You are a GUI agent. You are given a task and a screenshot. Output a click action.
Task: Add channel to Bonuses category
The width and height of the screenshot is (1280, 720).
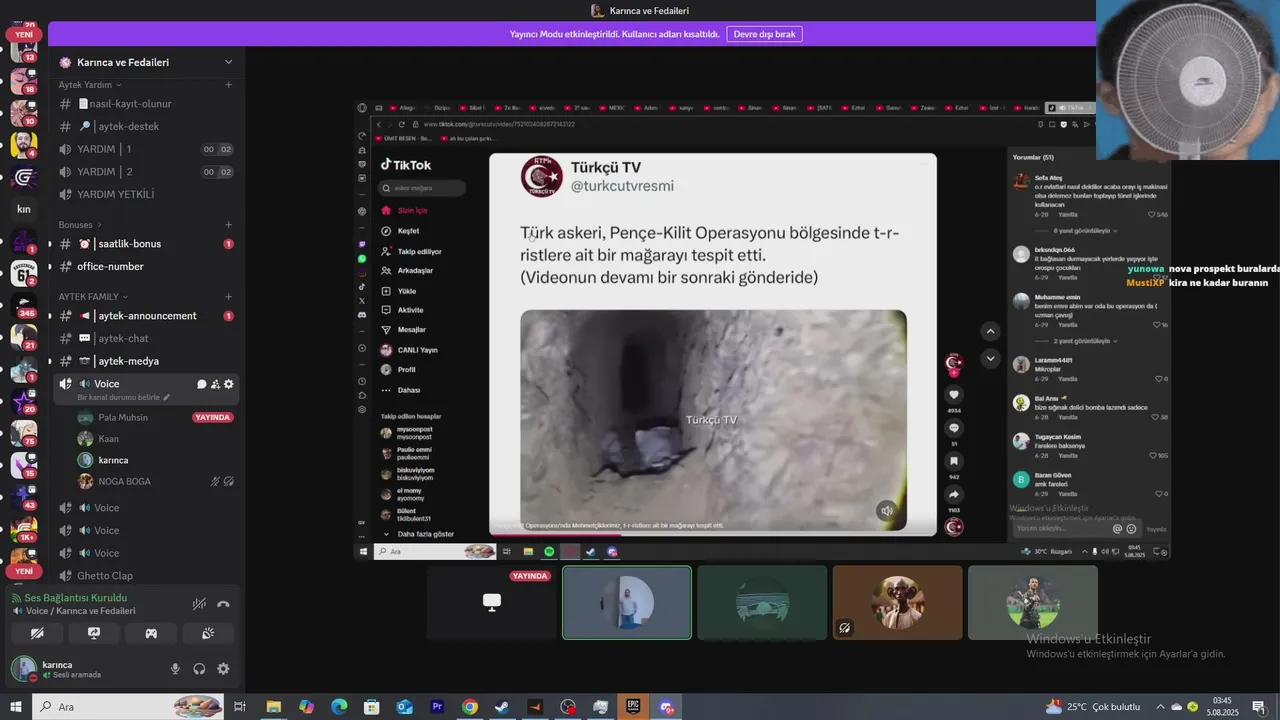click(x=229, y=225)
